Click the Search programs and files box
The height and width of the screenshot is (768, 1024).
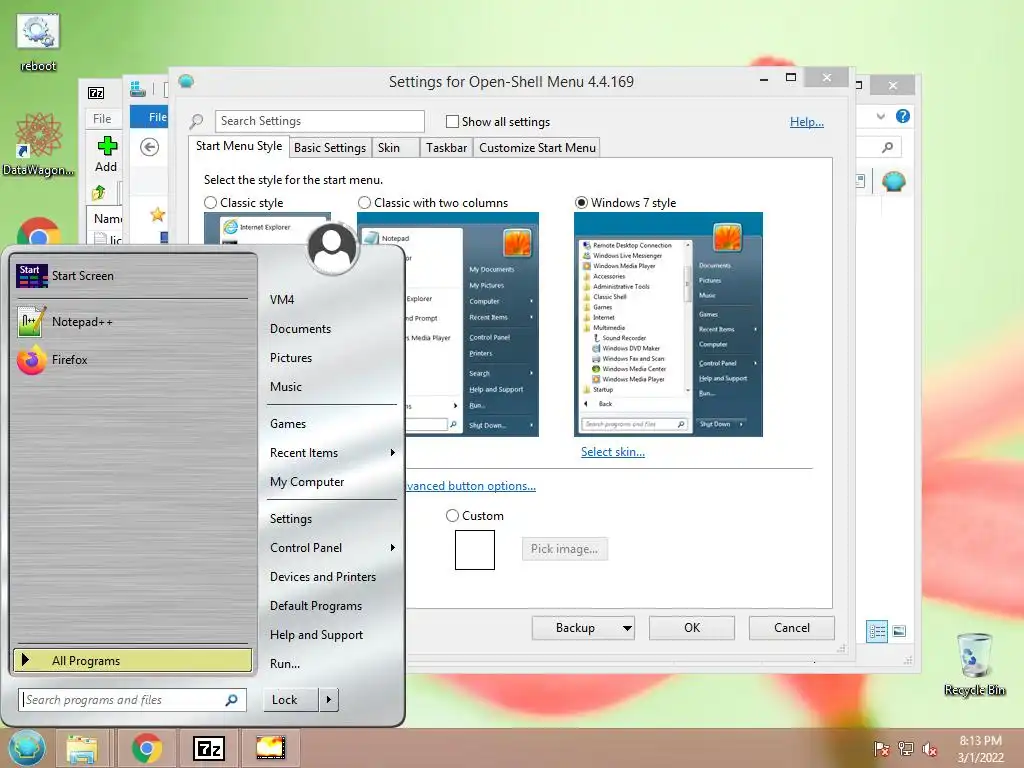pyautogui.click(x=132, y=700)
